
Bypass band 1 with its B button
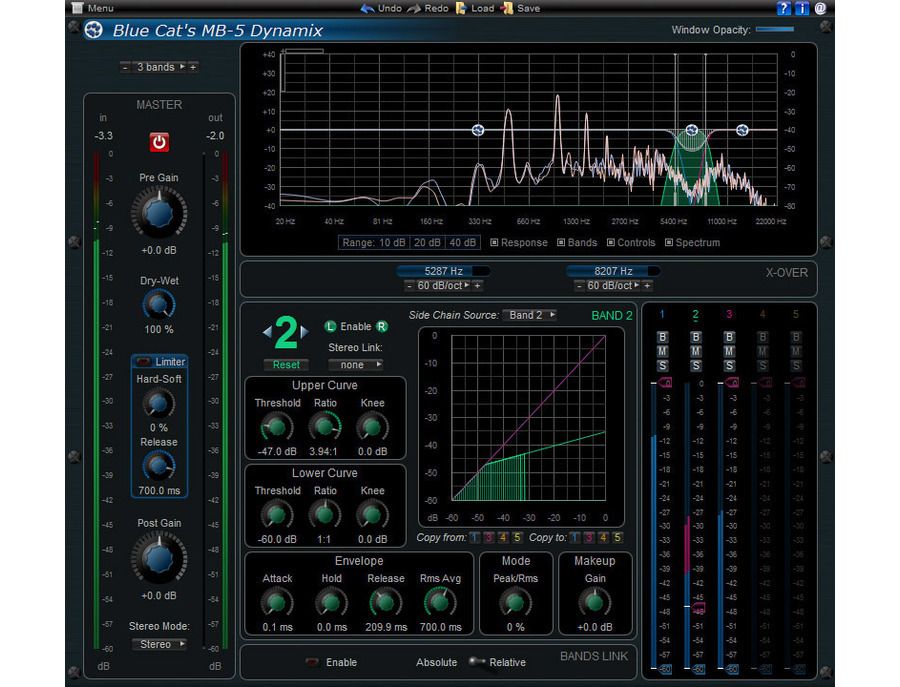(x=662, y=337)
